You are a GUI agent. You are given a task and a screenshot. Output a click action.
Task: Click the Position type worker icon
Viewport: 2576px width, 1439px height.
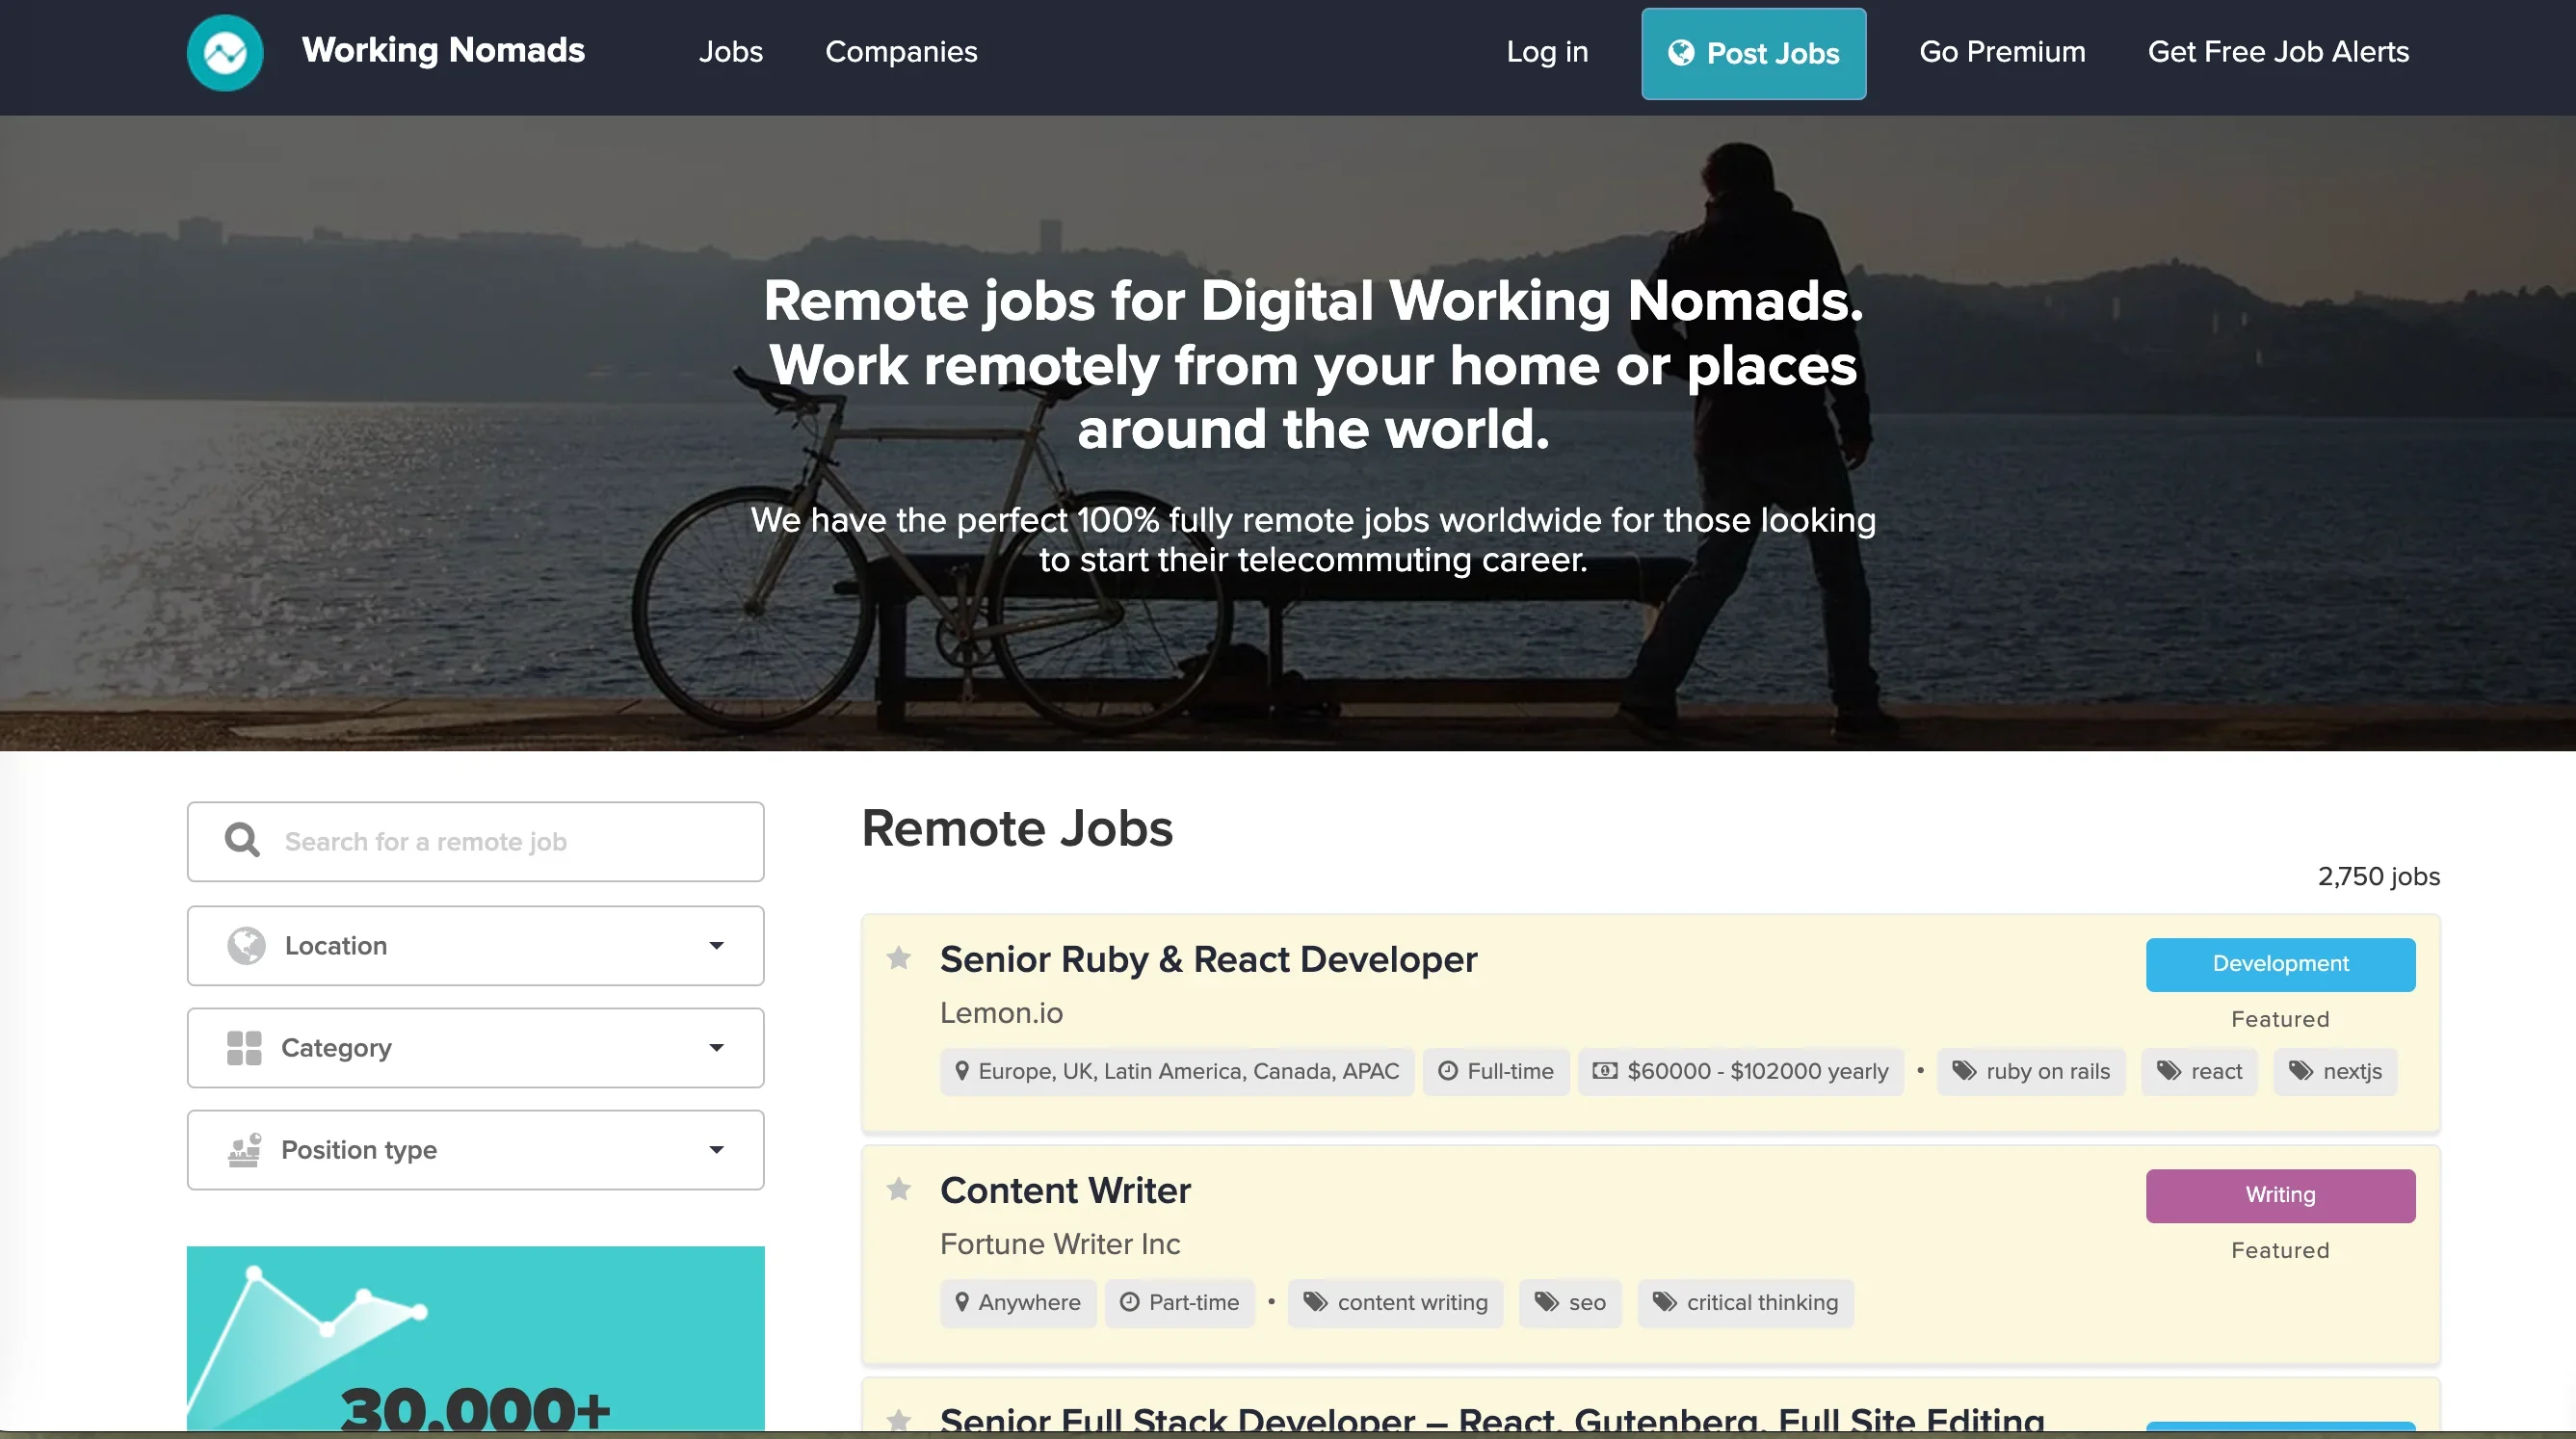point(244,1149)
